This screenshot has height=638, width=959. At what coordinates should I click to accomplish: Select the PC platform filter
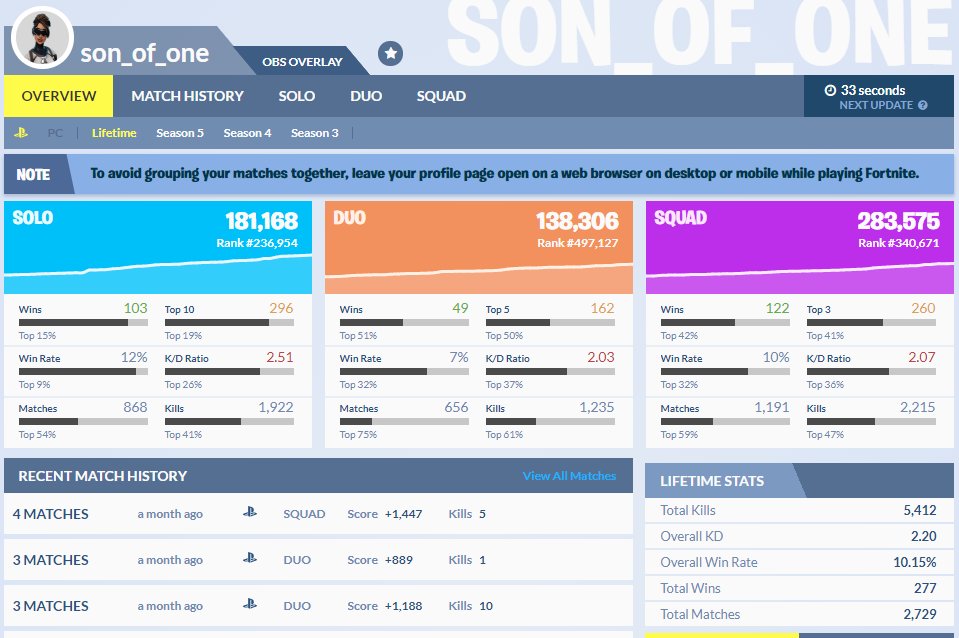(55, 133)
